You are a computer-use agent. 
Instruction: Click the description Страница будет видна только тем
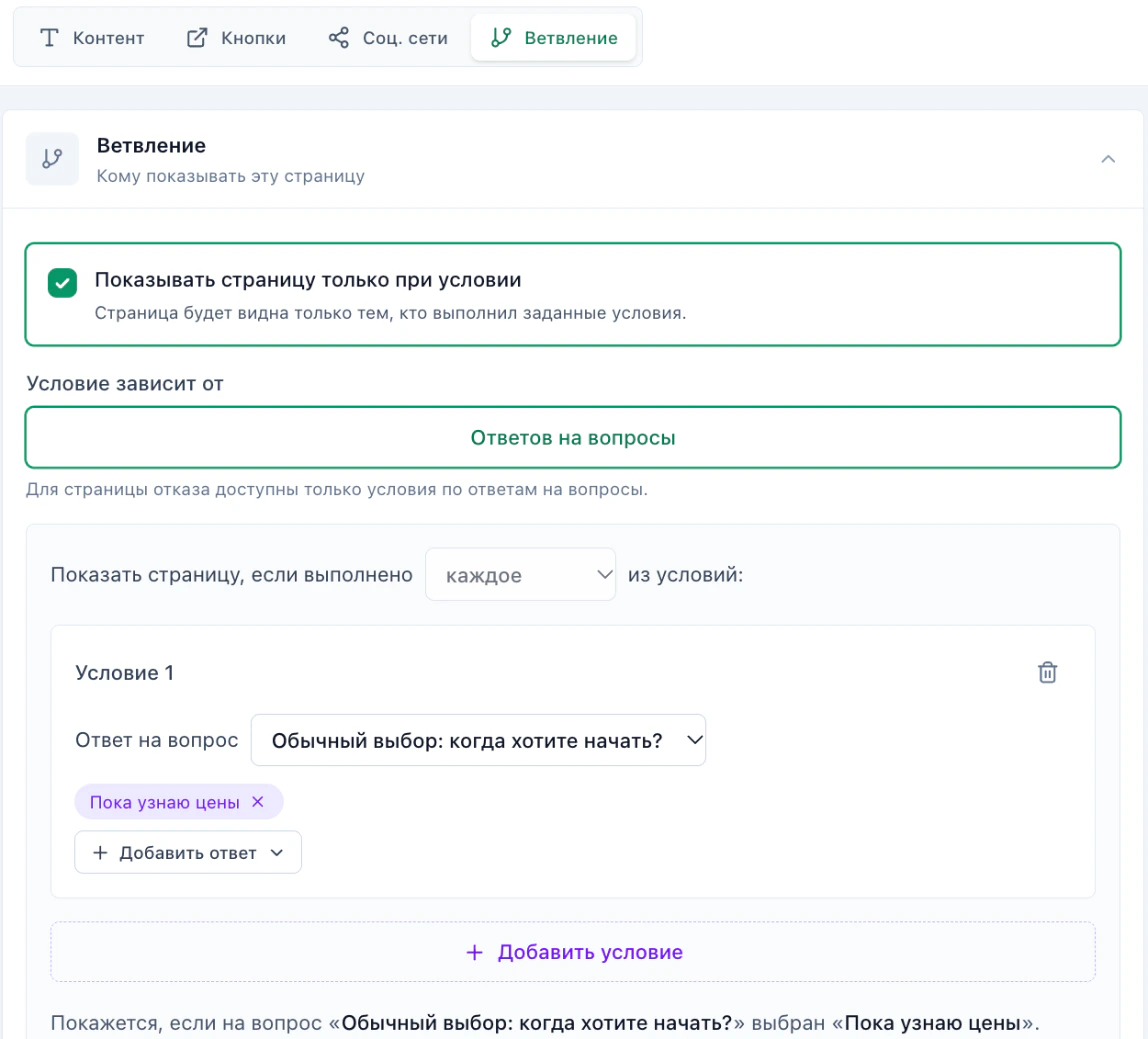coord(390,313)
